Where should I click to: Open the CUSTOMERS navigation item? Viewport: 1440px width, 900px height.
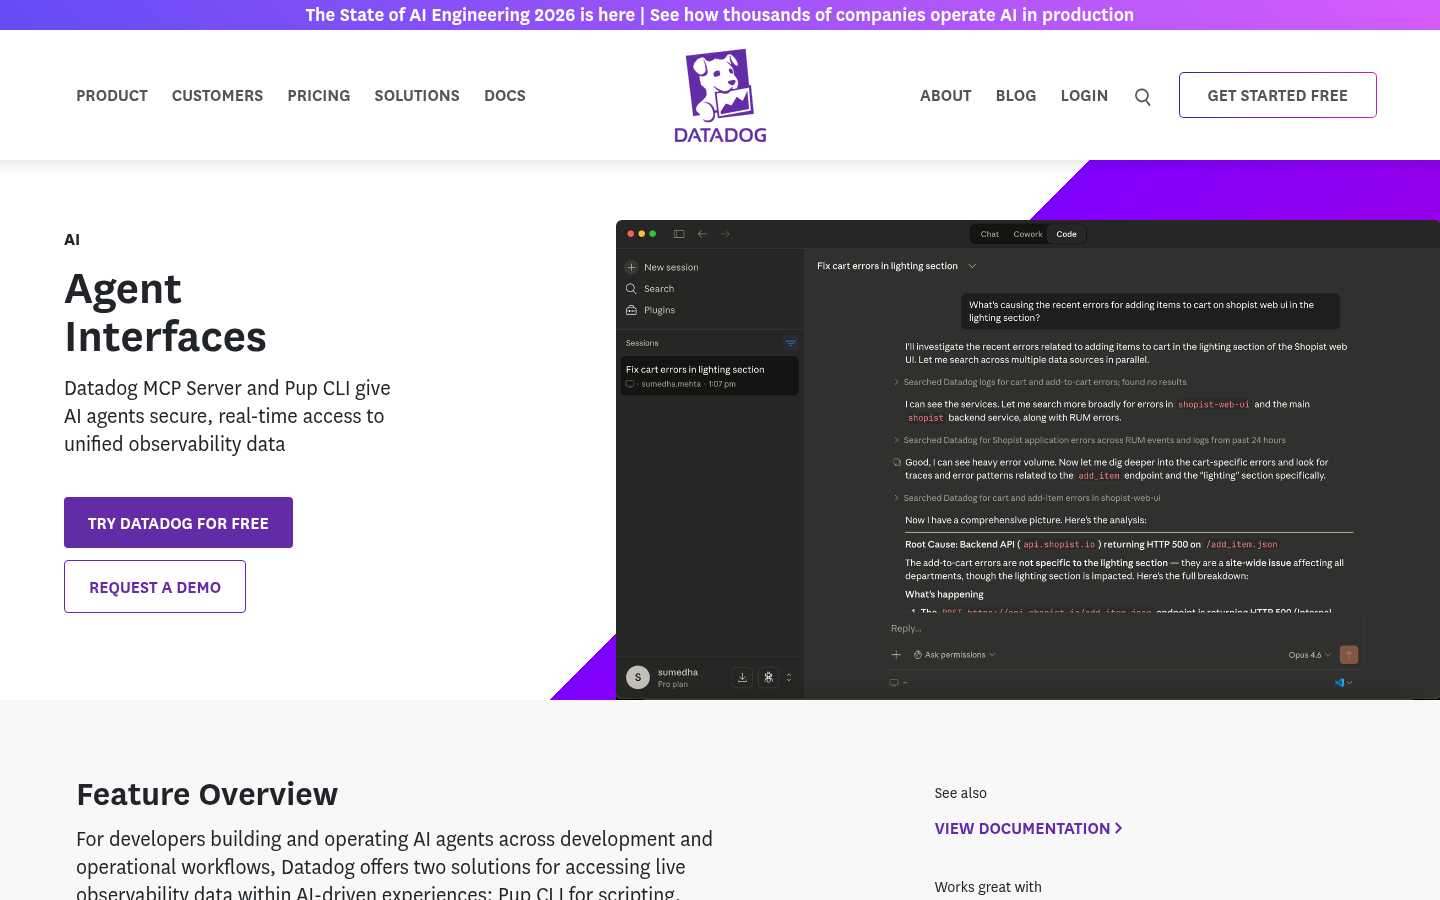[x=217, y=95]
